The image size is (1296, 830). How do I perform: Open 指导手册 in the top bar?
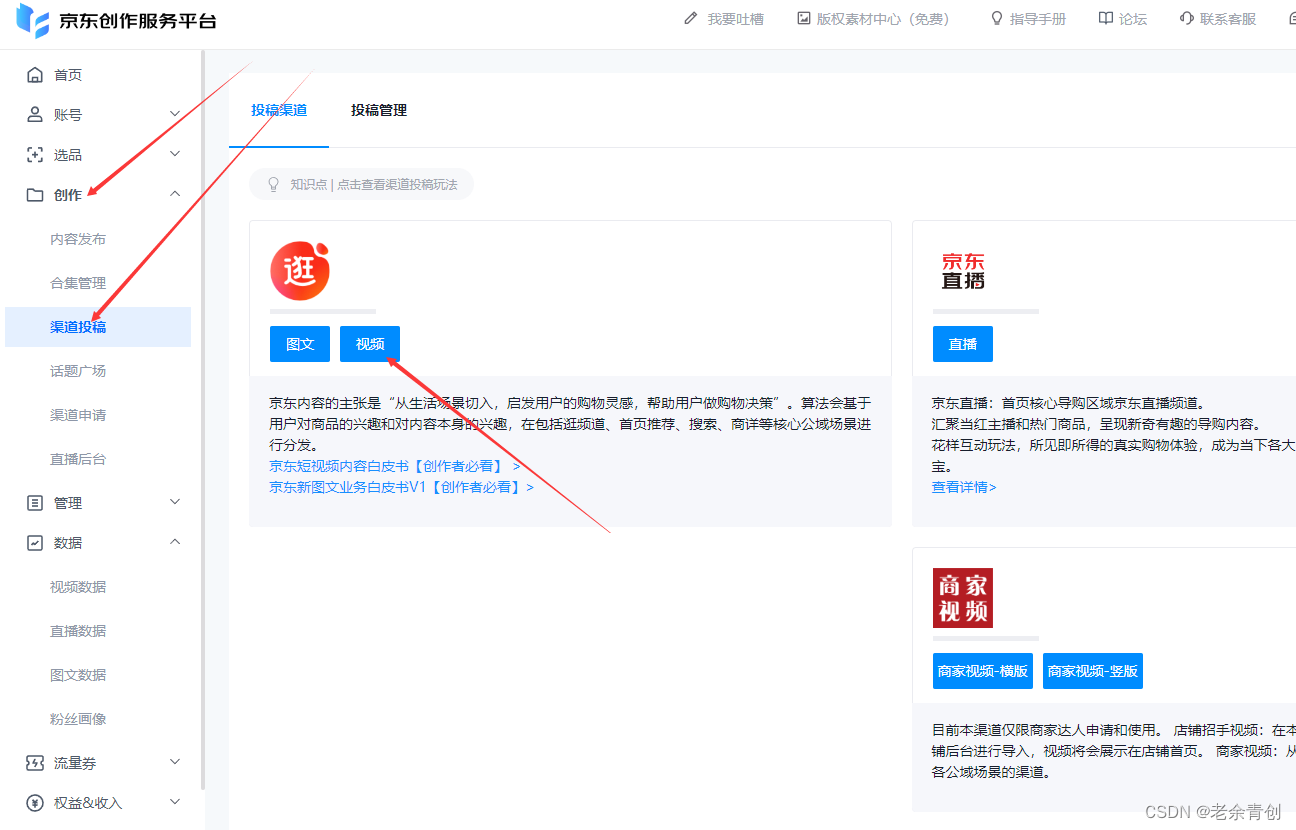(x=1038, y=19)
